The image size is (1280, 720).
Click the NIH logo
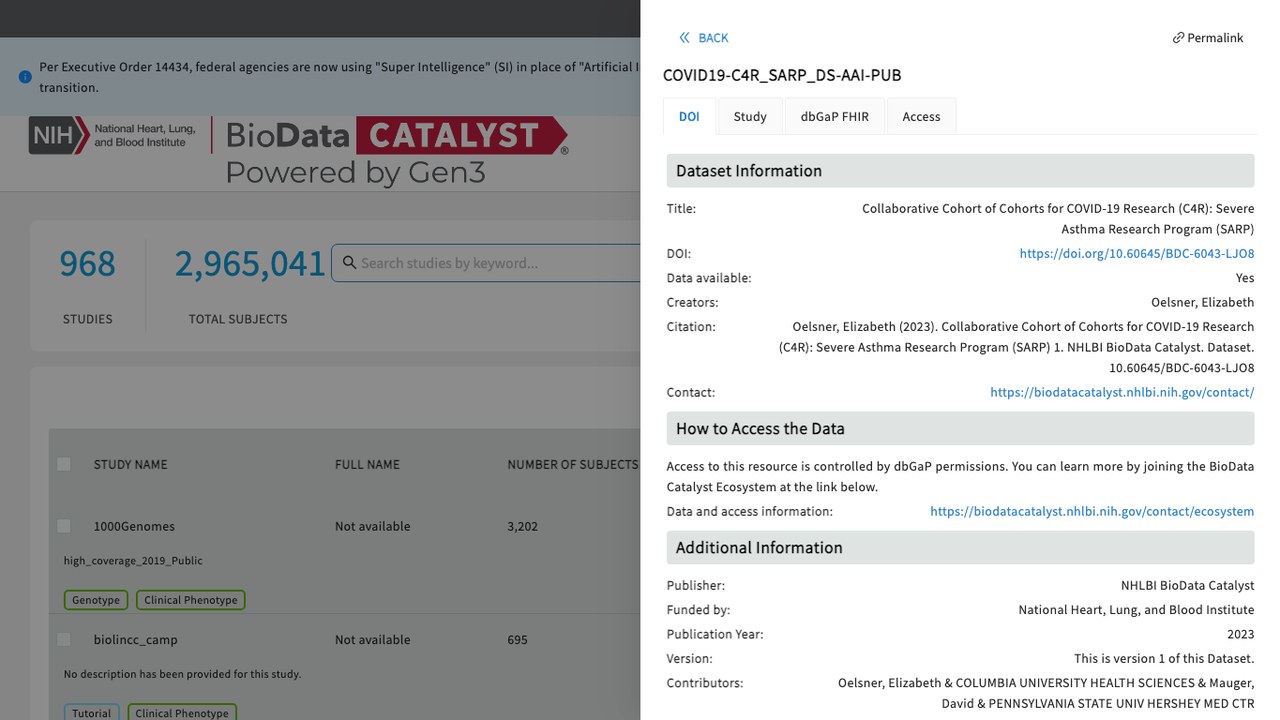[x=59, y=135]
